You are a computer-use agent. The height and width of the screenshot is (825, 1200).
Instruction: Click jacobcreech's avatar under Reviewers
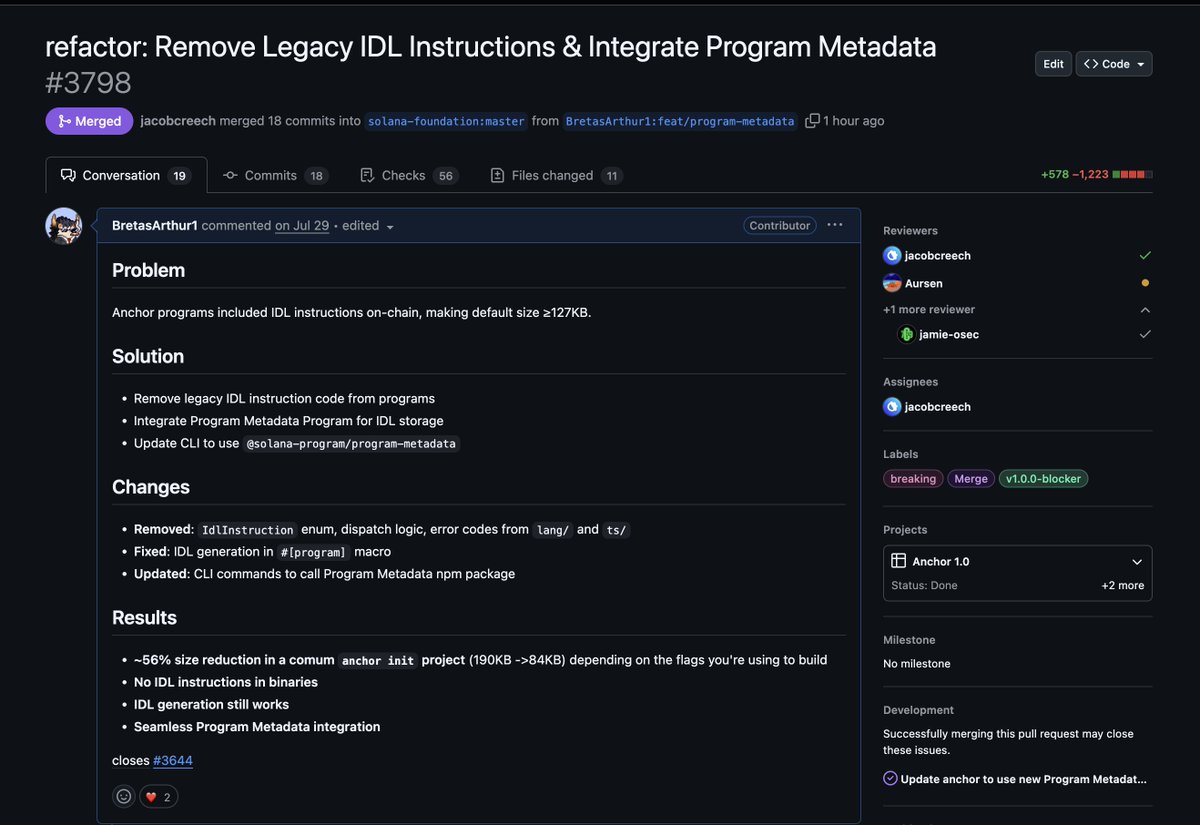(892, 256)
